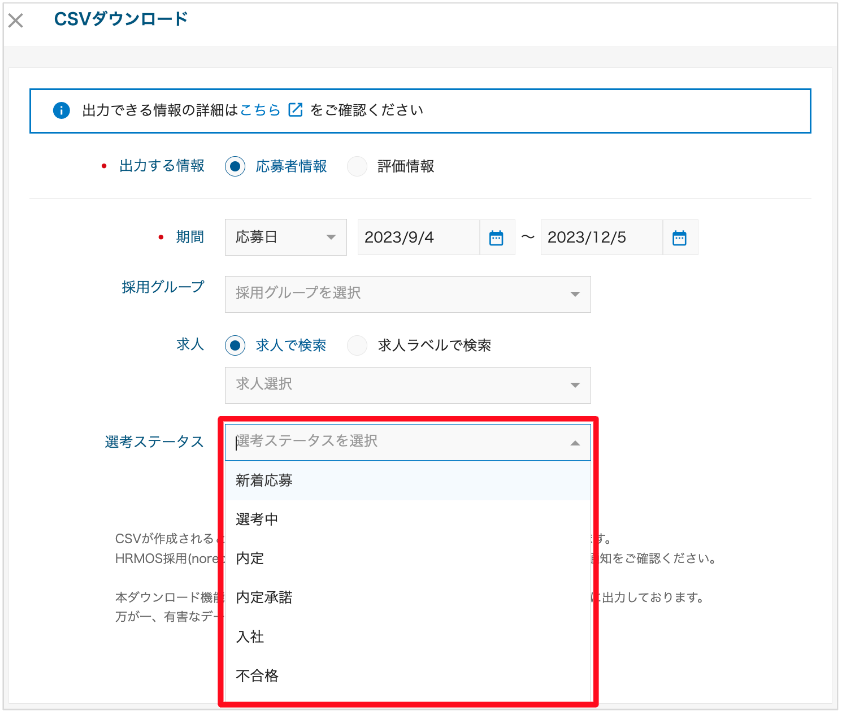Open the calendar picker for 2023/12/5
This screenshot has width=842, height=714.
[x=680, y=237]
